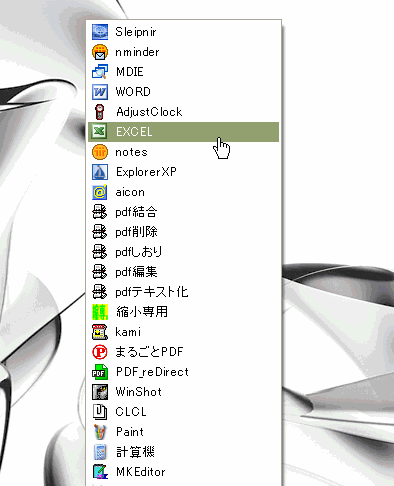The width and height of the screenshot is (394, 486).
Task: Choose the pdf結合 entry
Action: point(183,212)
